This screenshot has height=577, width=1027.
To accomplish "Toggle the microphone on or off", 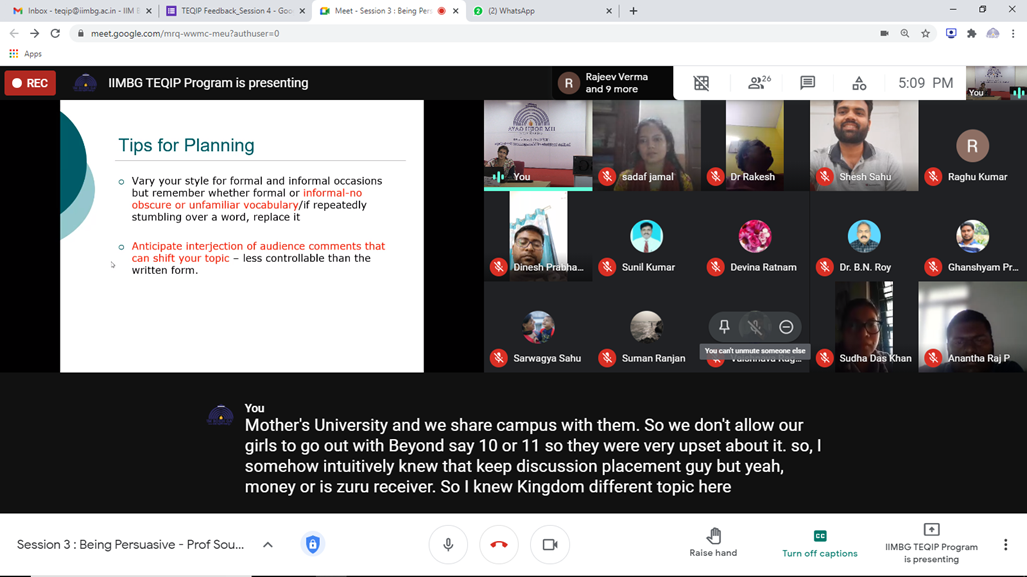I will pyautogui.click(x=448, y=544).
